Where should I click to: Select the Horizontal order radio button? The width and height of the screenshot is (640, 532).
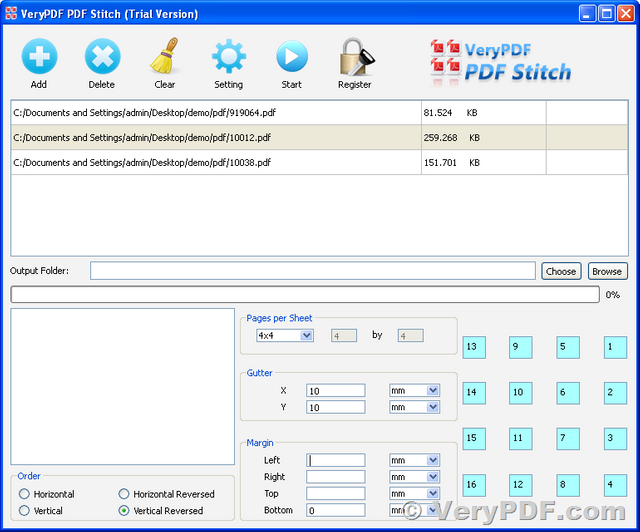(24, 494)
